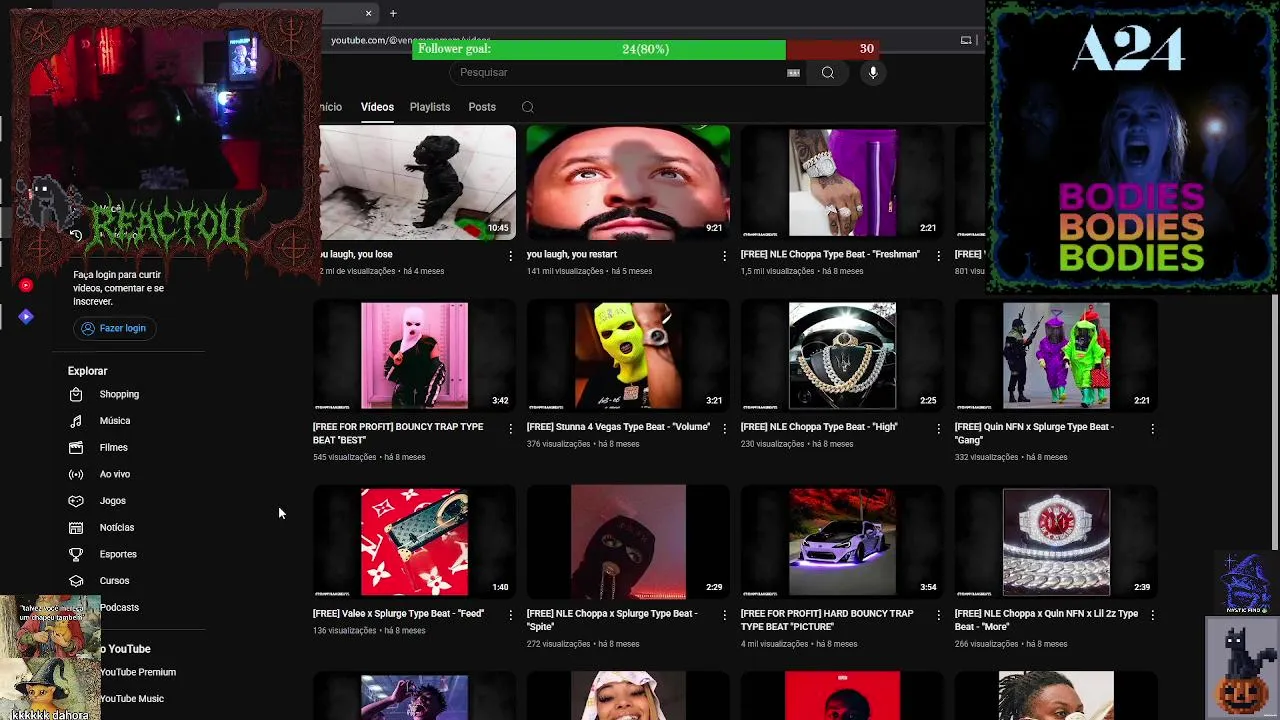Image resolution: width=1280 pixels, height=720 pixels.
Task: Open options for Stunna 4 Vegas "Volume"
Action: [x=724, y=428]
